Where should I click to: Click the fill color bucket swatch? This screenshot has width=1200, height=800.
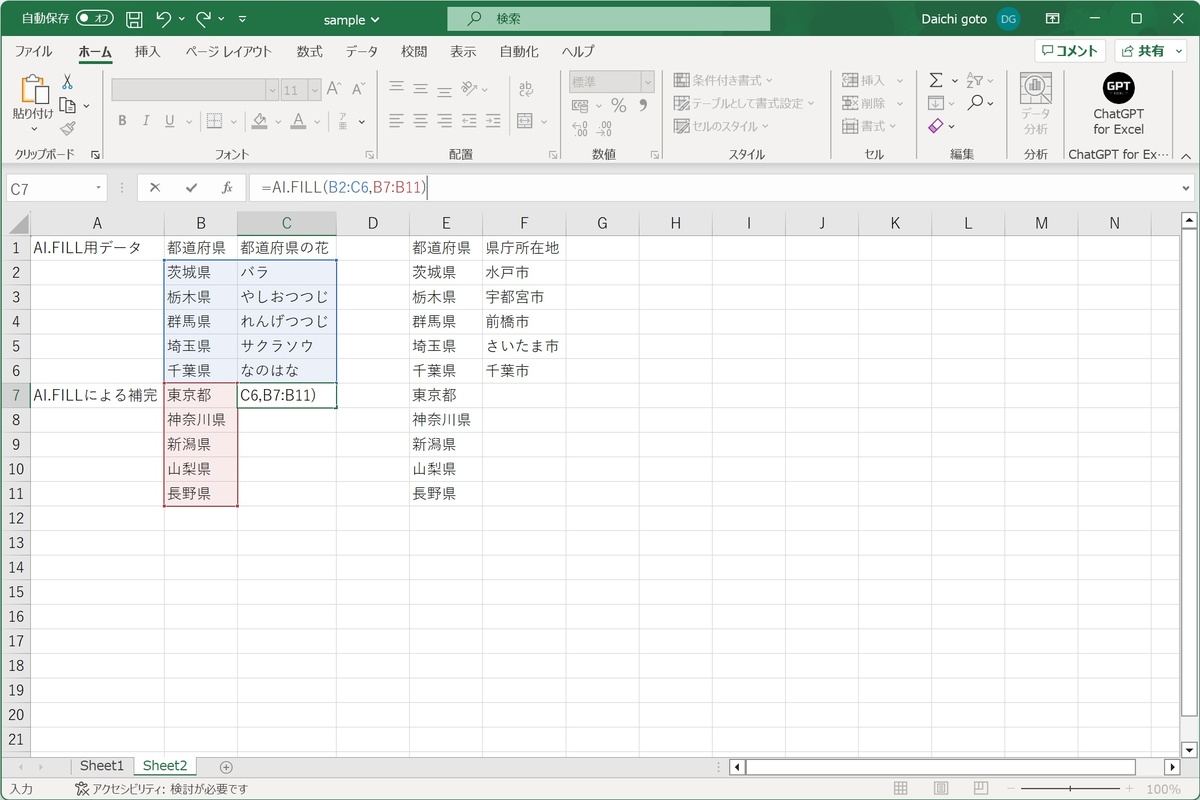tap(259, 121)
